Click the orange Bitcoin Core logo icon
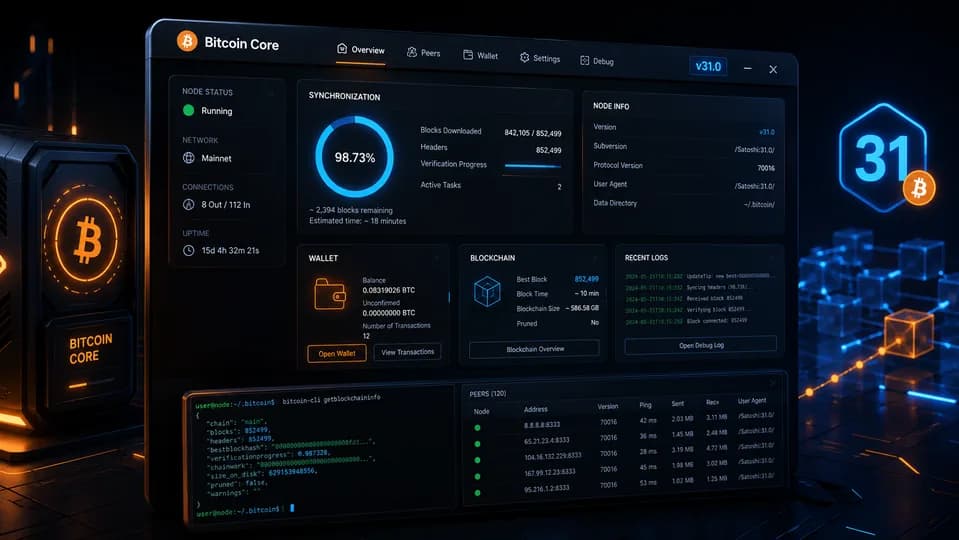 (187, 41)
